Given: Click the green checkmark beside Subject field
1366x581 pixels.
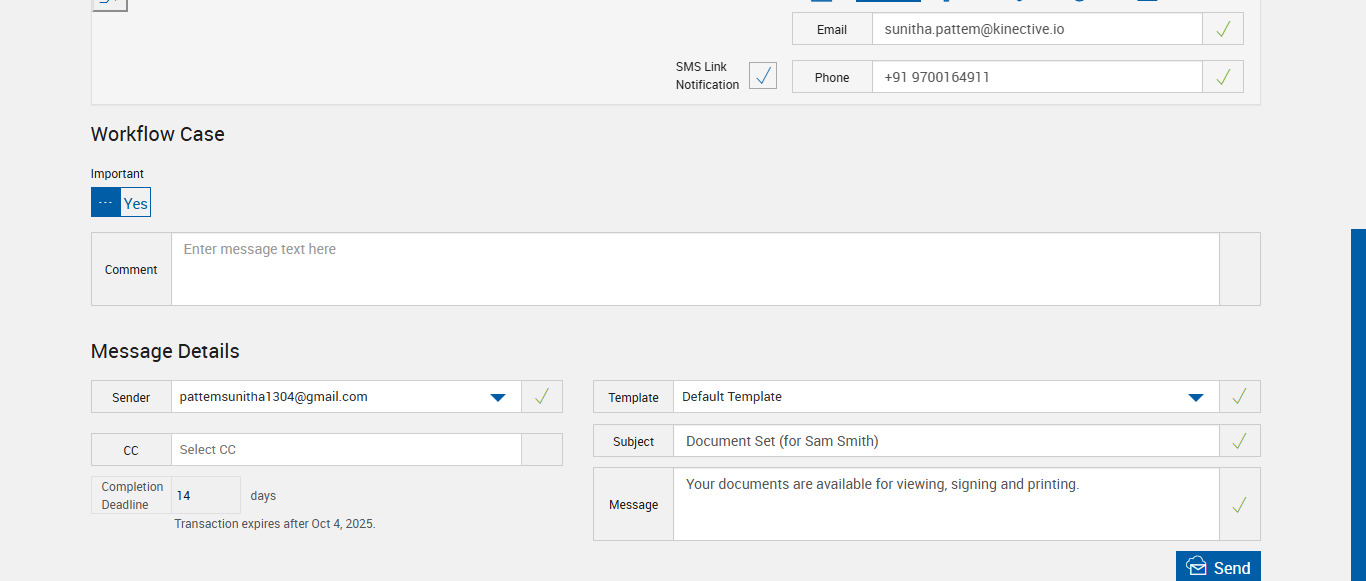Looking at the screenshot, I should click(1239, 441).
